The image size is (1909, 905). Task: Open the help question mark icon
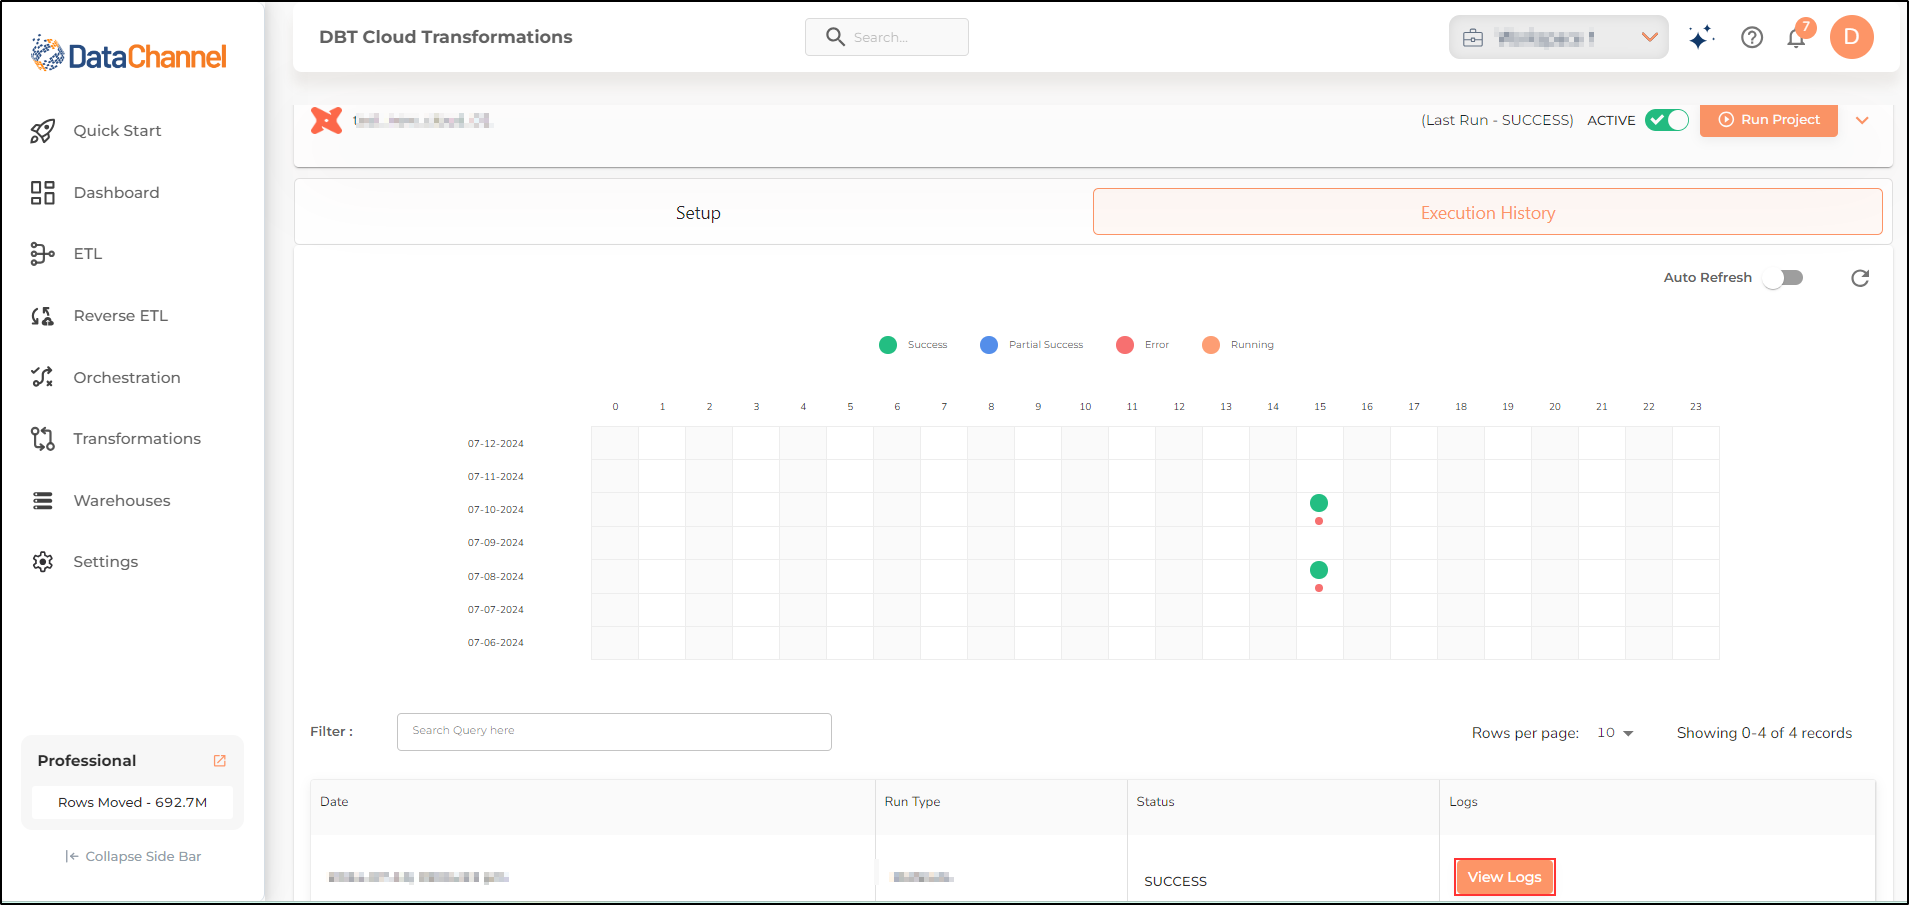(x=1752, y=38)
